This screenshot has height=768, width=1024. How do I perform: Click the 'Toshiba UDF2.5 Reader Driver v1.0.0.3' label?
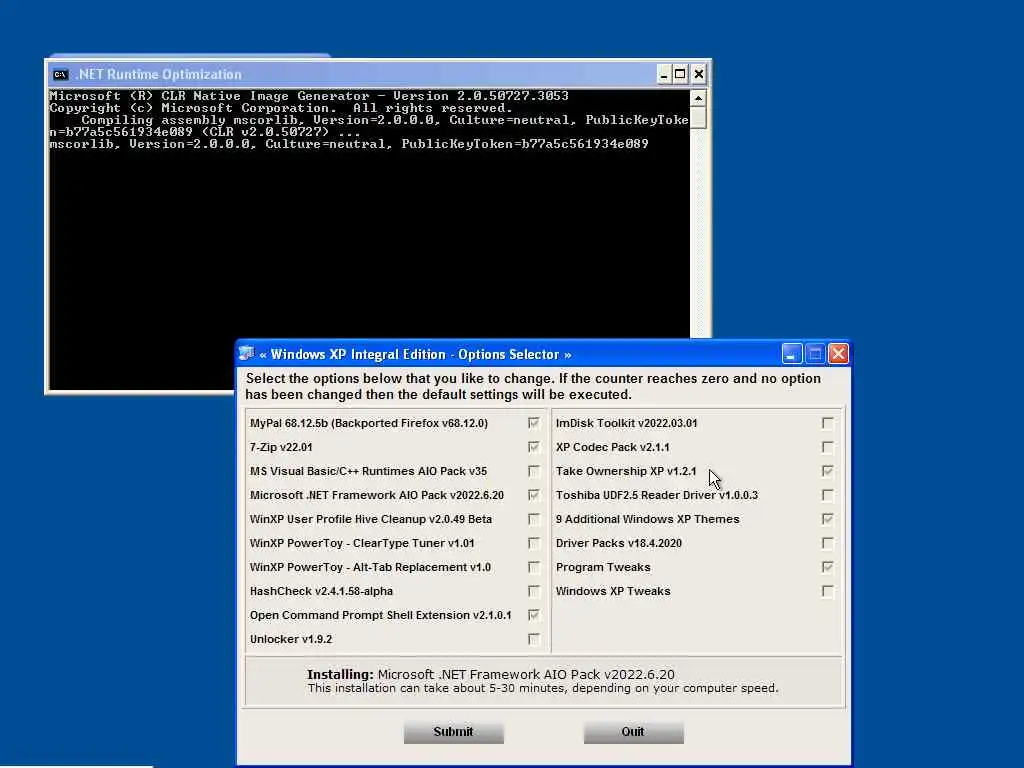(656, 495)
